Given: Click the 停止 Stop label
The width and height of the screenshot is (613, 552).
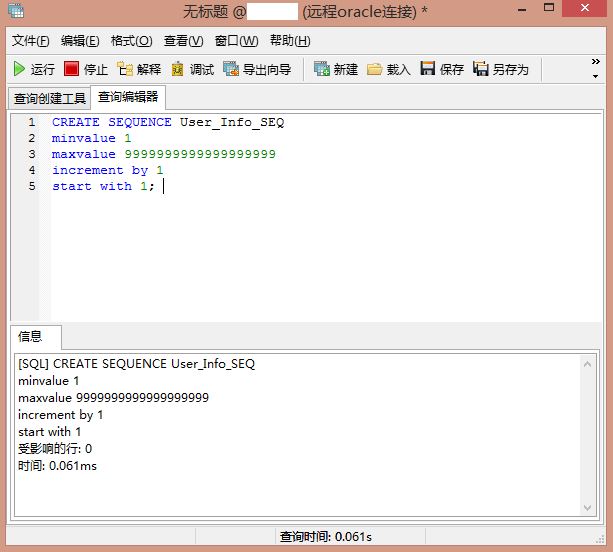Looking at the screenshot, I should click(95, 70).
